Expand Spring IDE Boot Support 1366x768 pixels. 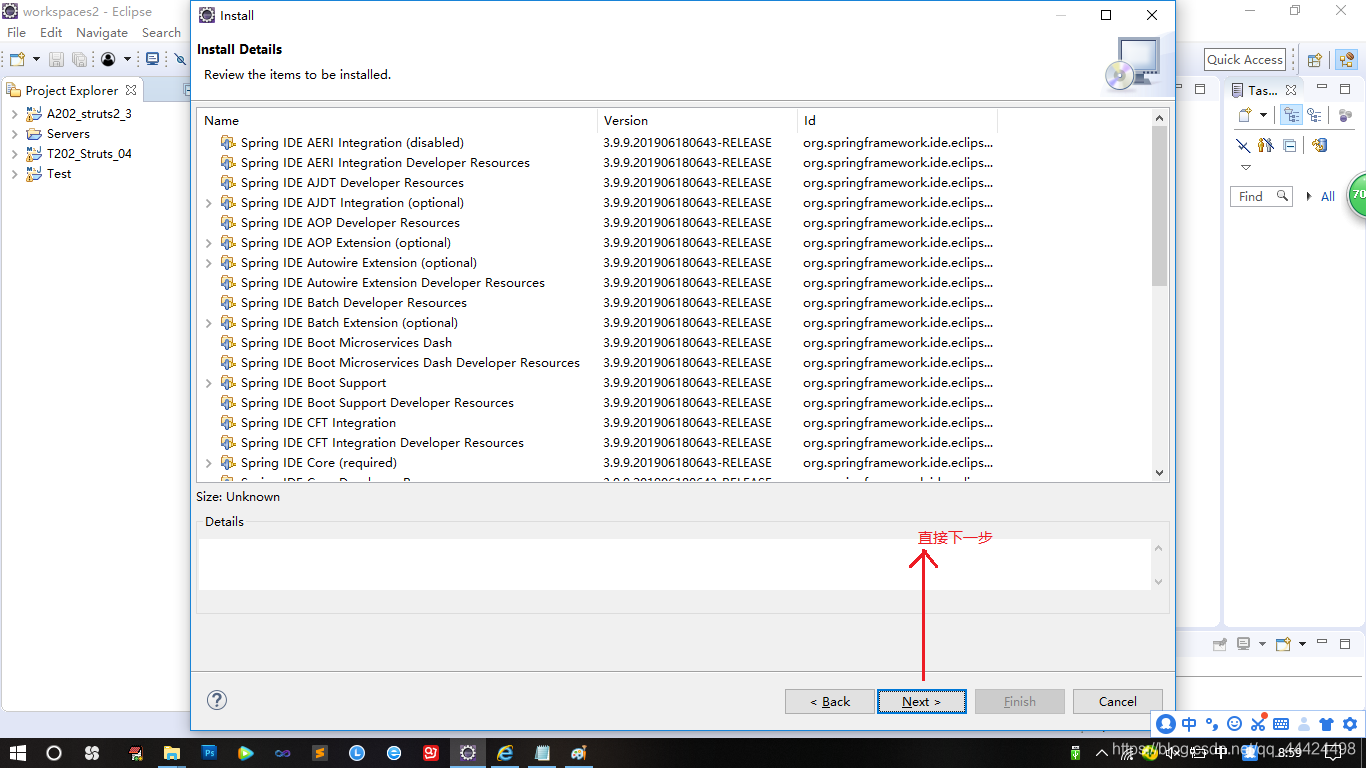point(209,383)
